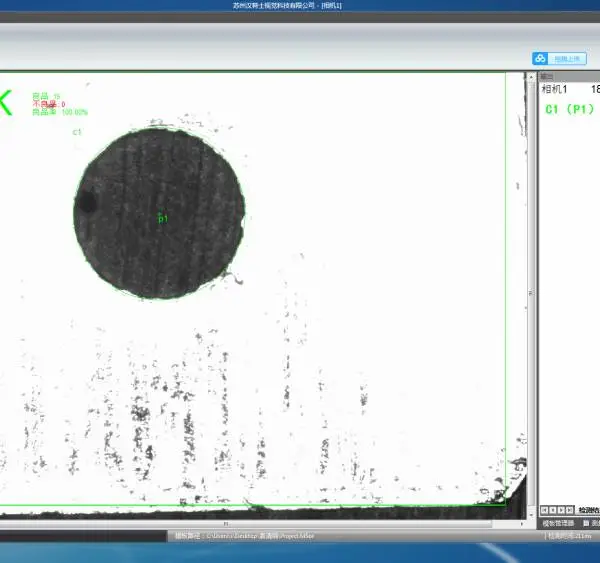Step to next record in navigator
600x563 pixels.
(x=561, y=510)
